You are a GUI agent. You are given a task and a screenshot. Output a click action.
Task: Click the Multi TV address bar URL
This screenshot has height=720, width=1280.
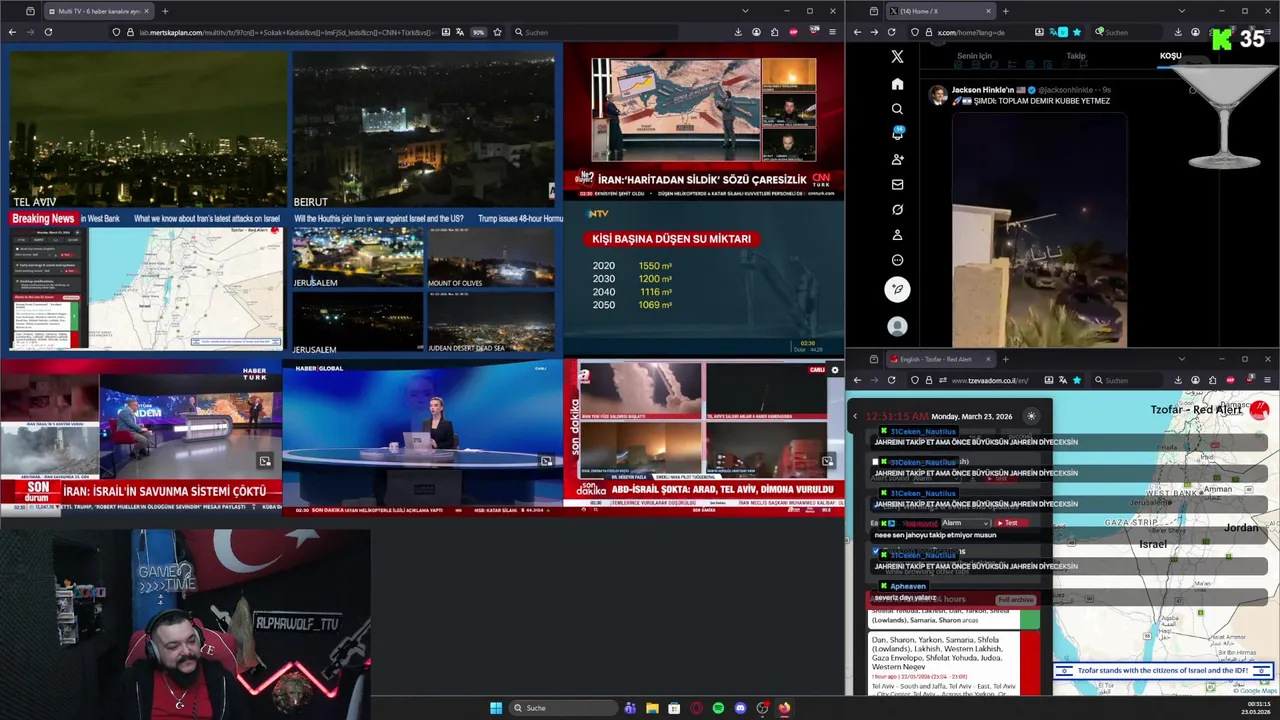tap(286, 32)
